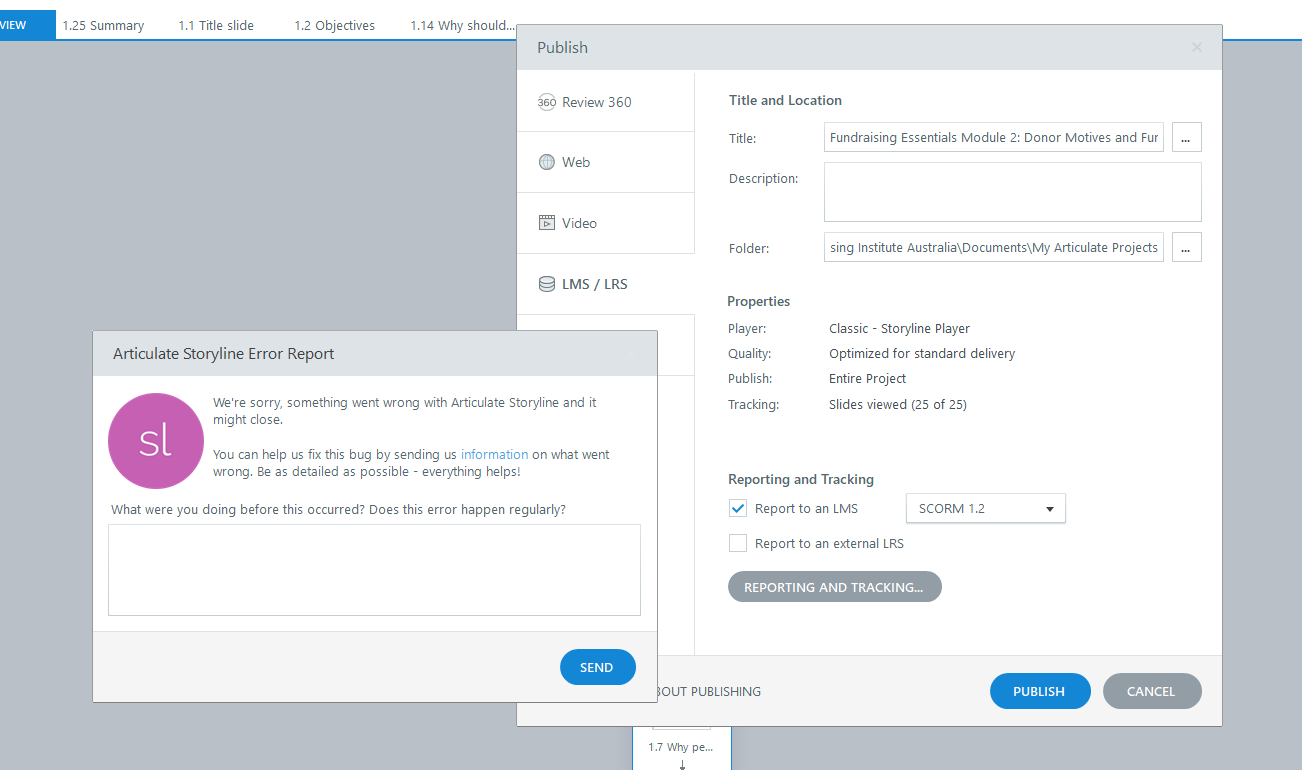Click 'Slides viewed (25 of 25)' tracking value
The width and height of the screenshot is (1302, 770).
898,405
